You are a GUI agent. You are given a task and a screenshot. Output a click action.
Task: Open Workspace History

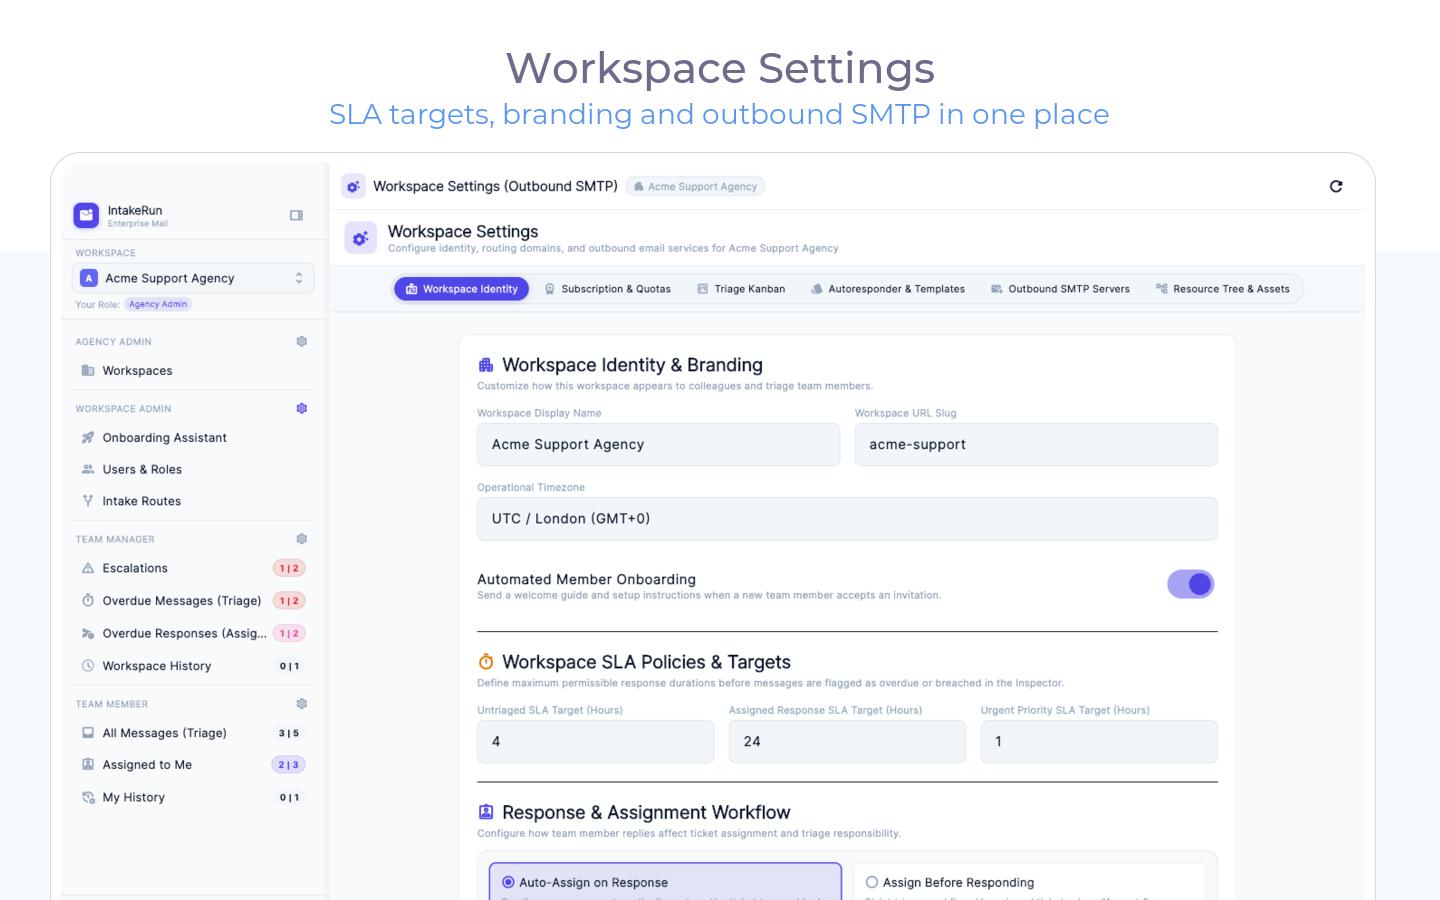(193, 666)
